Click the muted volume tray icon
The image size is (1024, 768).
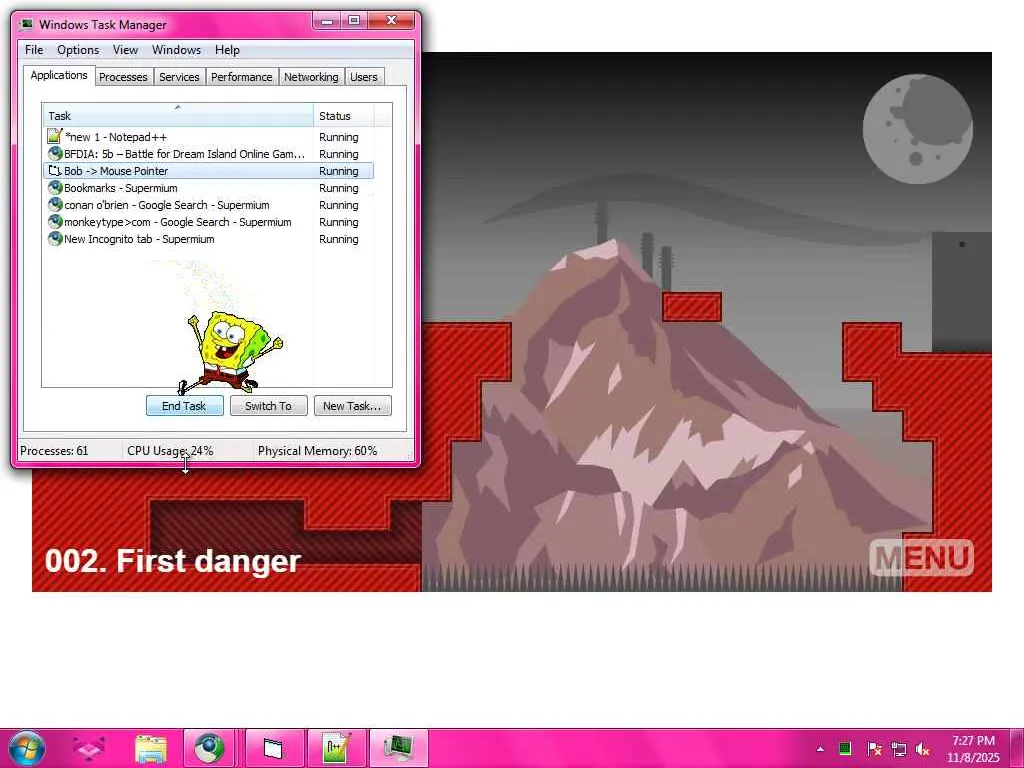[923, 748]
